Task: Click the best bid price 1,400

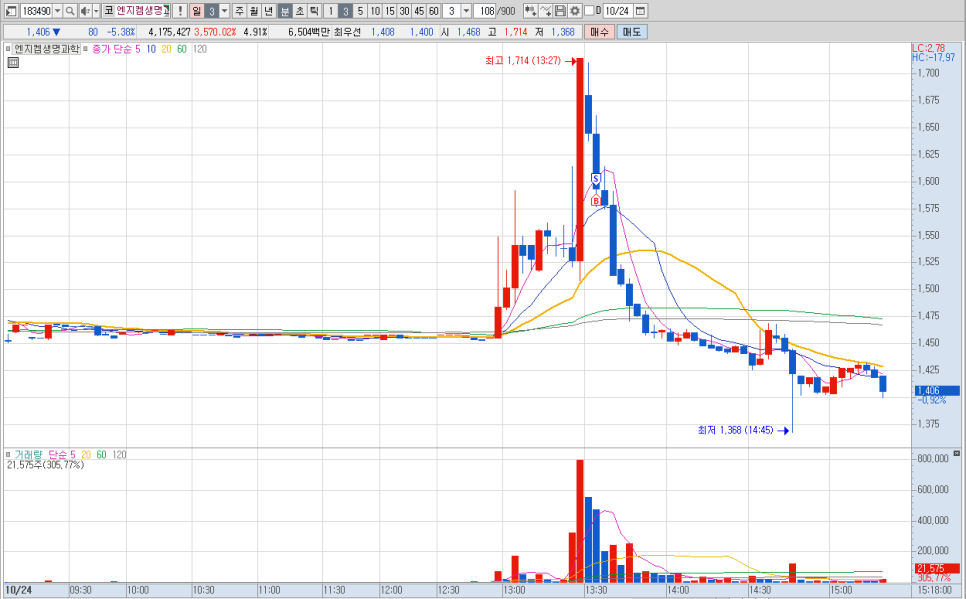Action: (421, 32)
